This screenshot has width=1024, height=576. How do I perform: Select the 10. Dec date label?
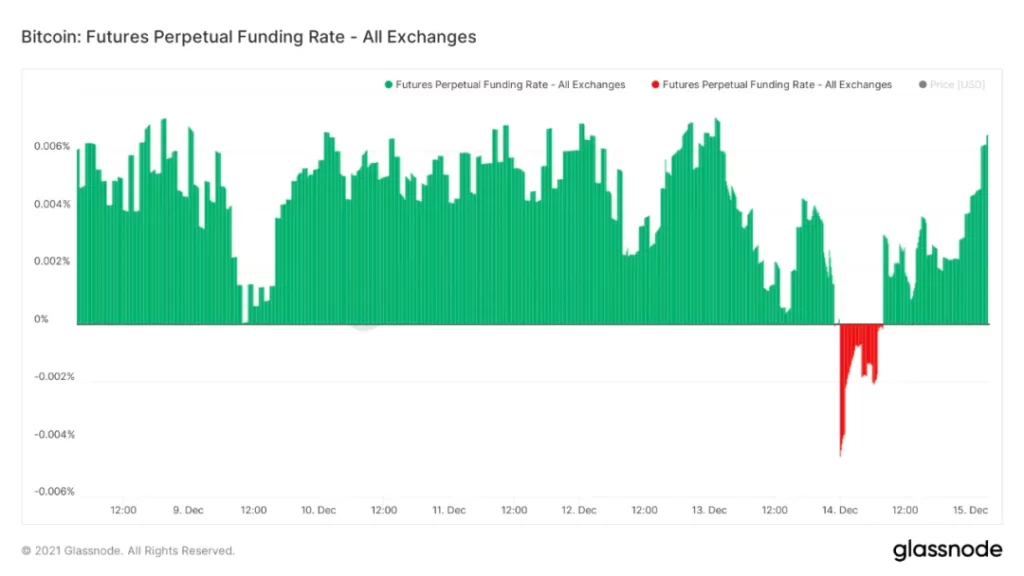318,510
